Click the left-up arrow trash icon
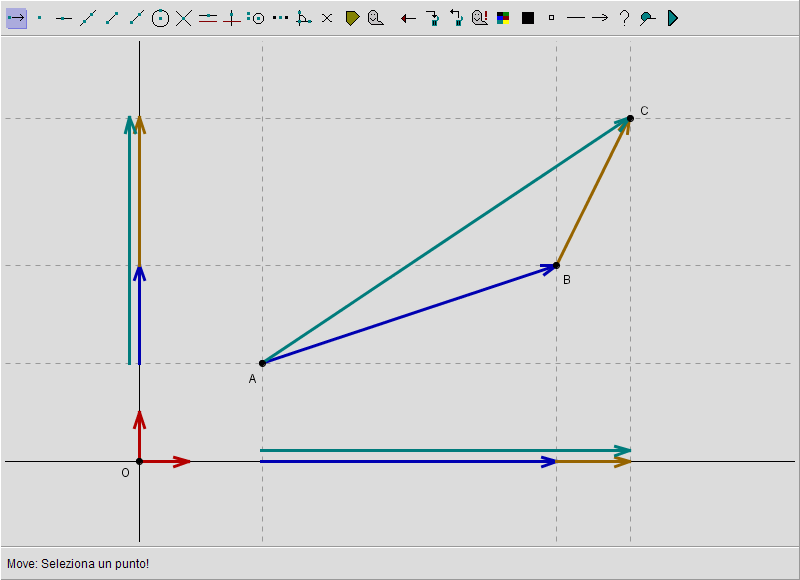The height and width of the screenshot is (580, 800). [x=456, y=18]
